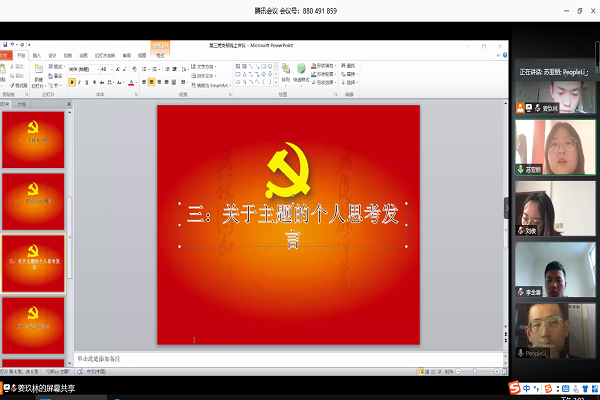
Task: Switch to the Insert ribbon tab
Action: pyautogui.click(x=37, y=55)
